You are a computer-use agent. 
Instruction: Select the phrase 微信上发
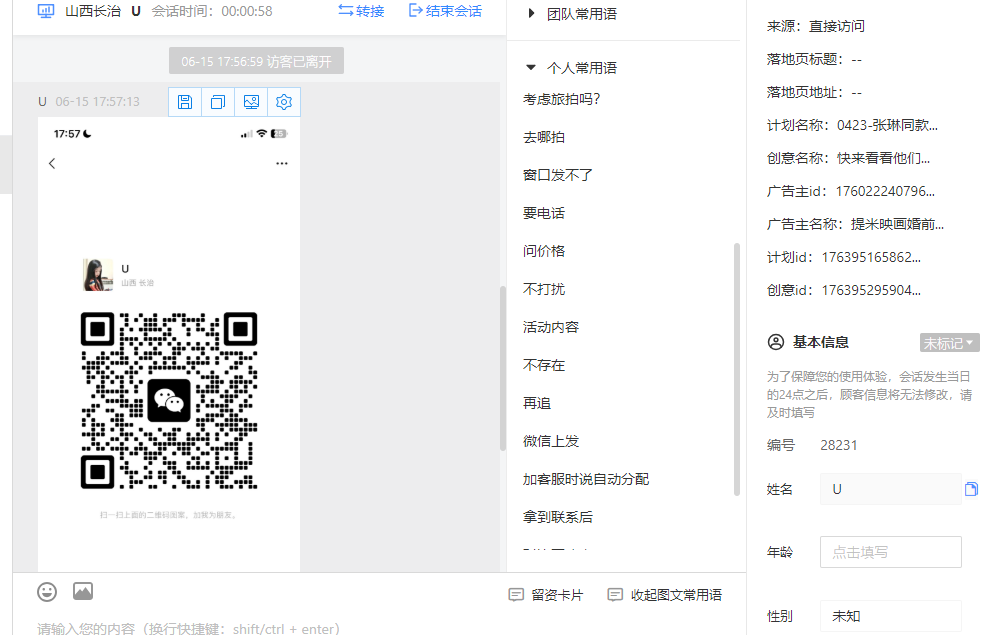click(x=551, y=441)
